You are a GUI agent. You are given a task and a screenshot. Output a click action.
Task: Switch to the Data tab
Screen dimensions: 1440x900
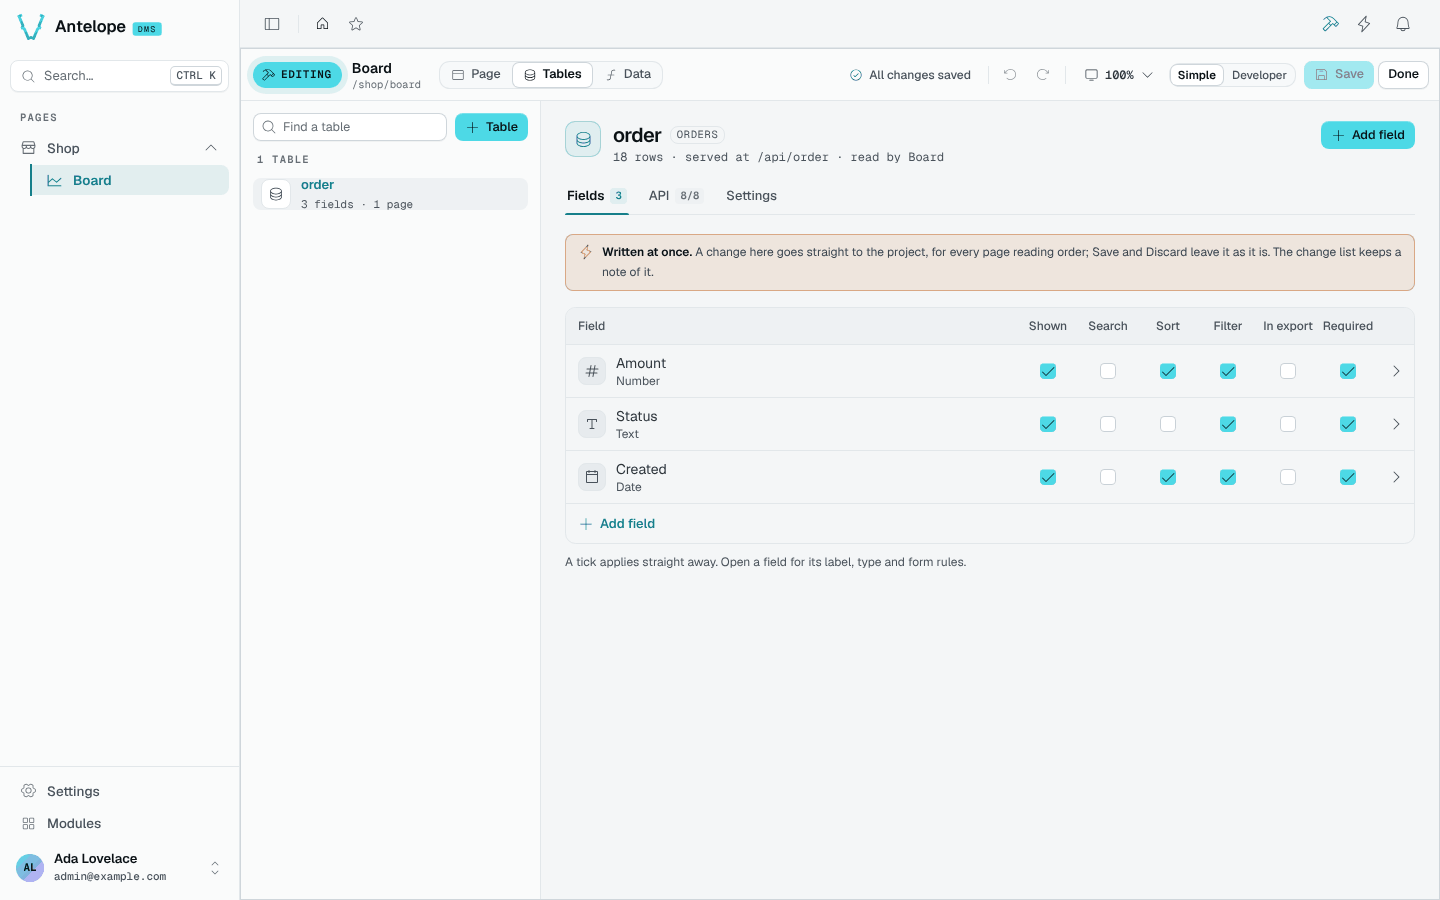(628, 74)
